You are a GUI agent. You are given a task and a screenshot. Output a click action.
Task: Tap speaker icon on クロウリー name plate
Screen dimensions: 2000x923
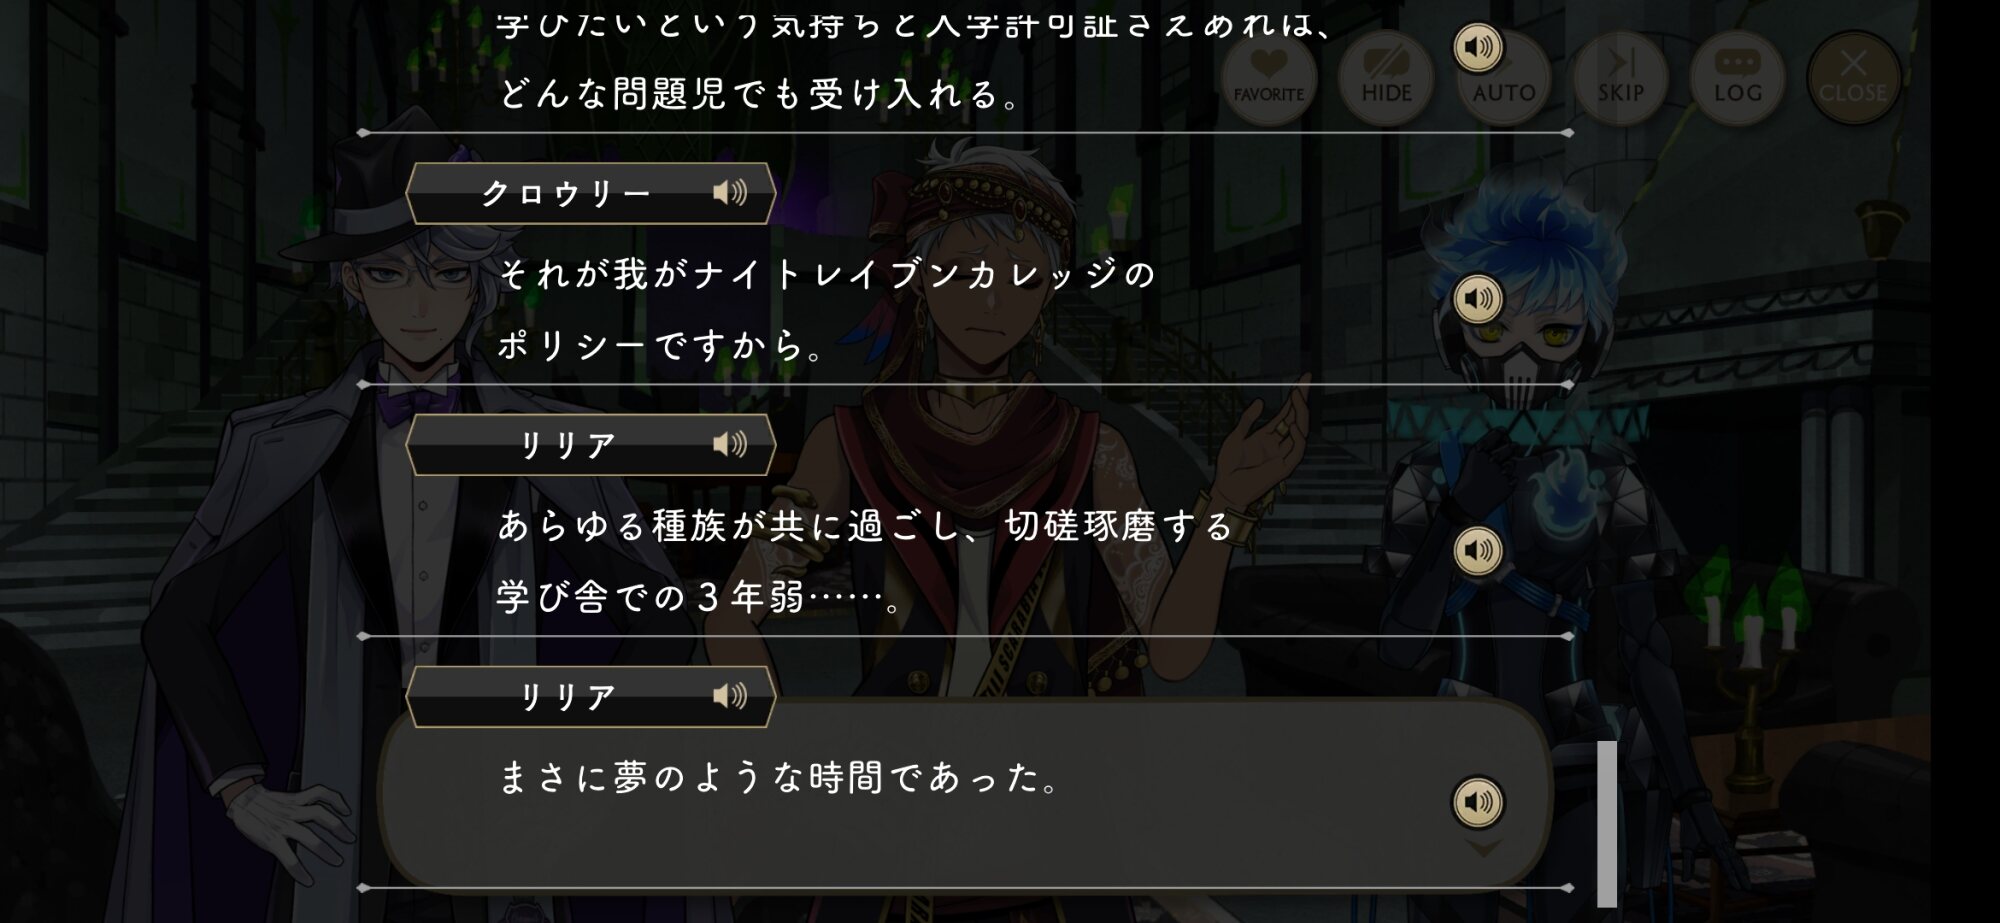(x=730, y=192)
